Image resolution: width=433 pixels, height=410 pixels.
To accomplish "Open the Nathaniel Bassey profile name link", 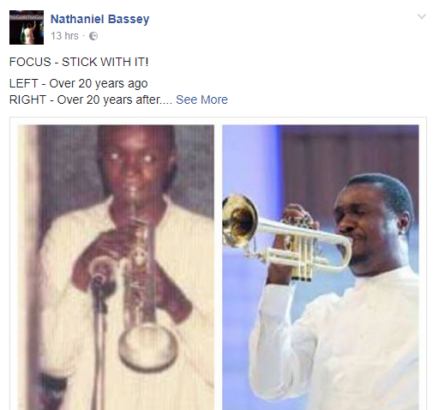I will pos(100,19).
